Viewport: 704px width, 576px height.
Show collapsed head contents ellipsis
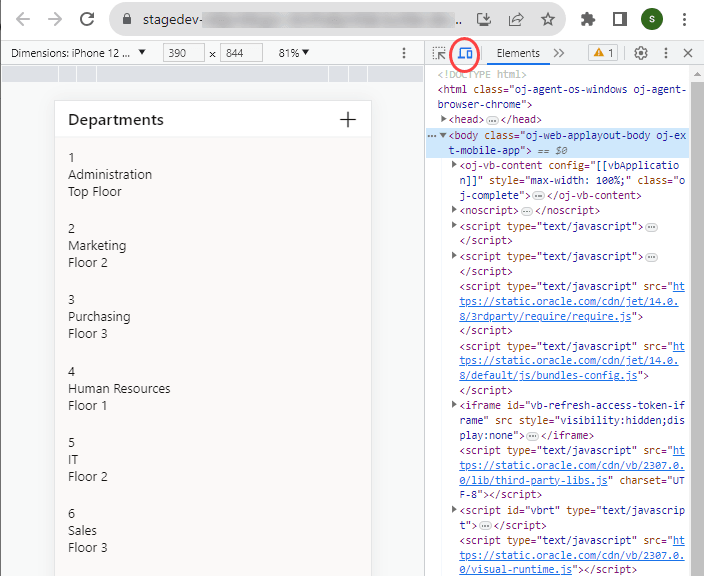[x=492, y=120]
